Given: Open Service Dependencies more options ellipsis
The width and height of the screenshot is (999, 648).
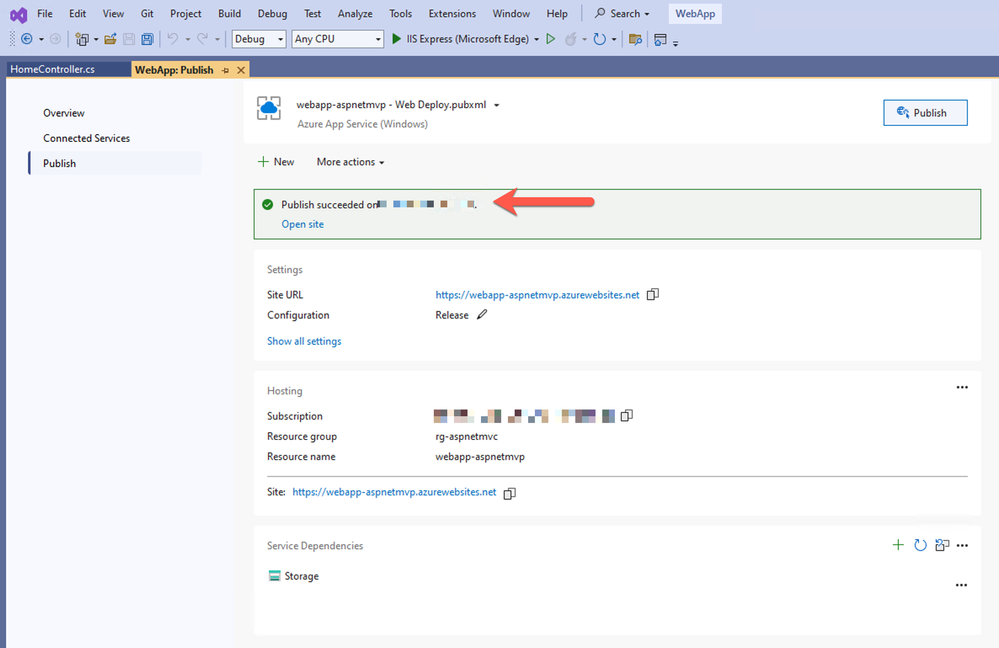Looking at the screenshot, I should (962, 545).
